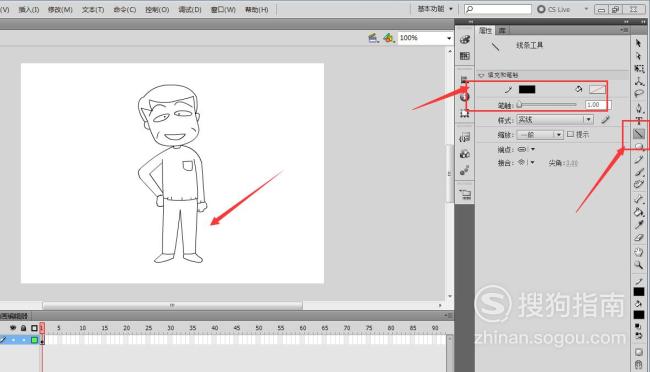
Task: Select the Zoom magnifier tool
Action: (x=639, y=265)
